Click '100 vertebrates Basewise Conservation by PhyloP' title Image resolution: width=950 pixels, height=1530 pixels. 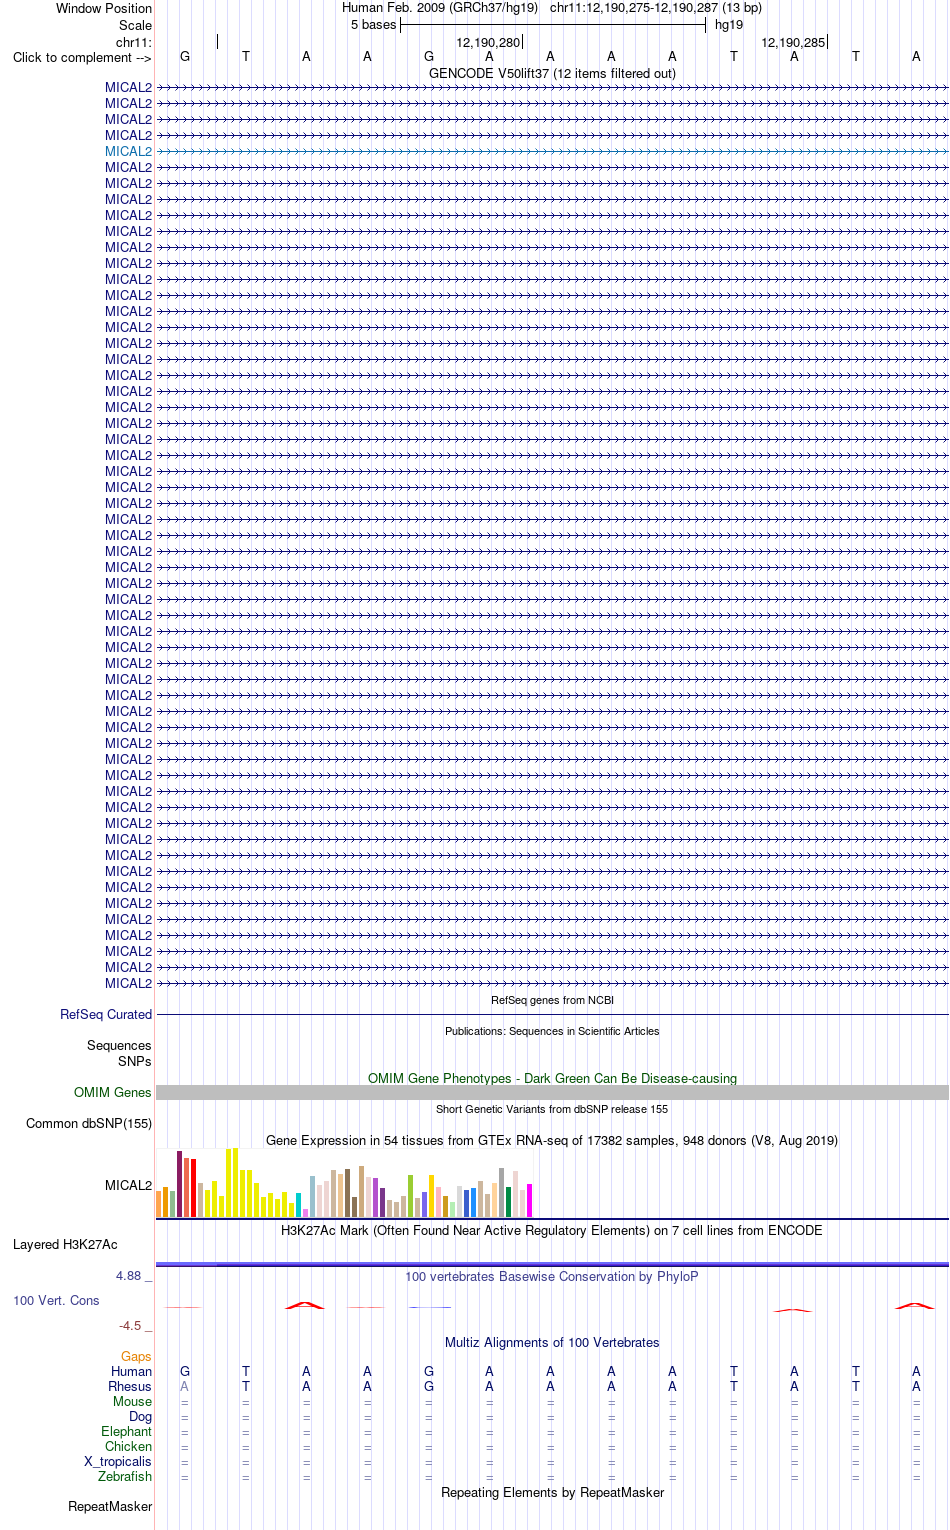[552, 1276]
